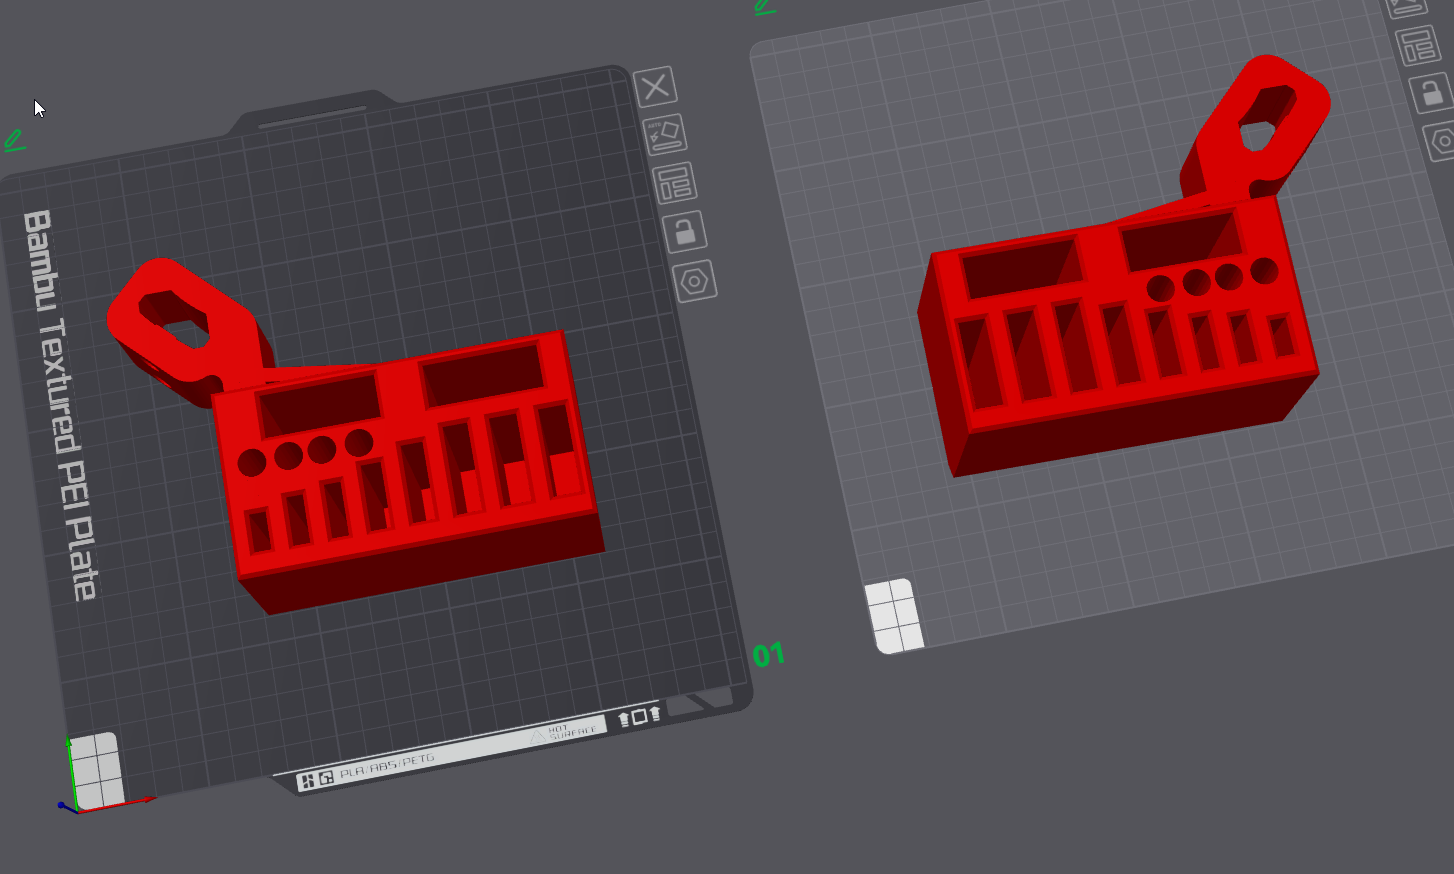Edit plate 01 name with green pencil

(x=14, y=141)
